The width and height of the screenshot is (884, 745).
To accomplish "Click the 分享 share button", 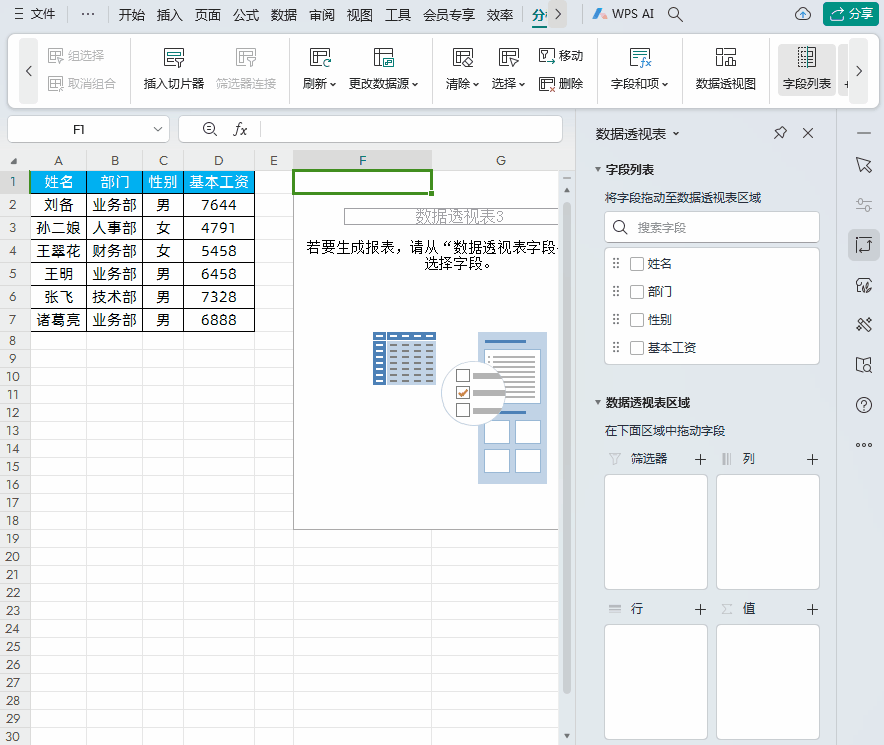I will [850, 14].
